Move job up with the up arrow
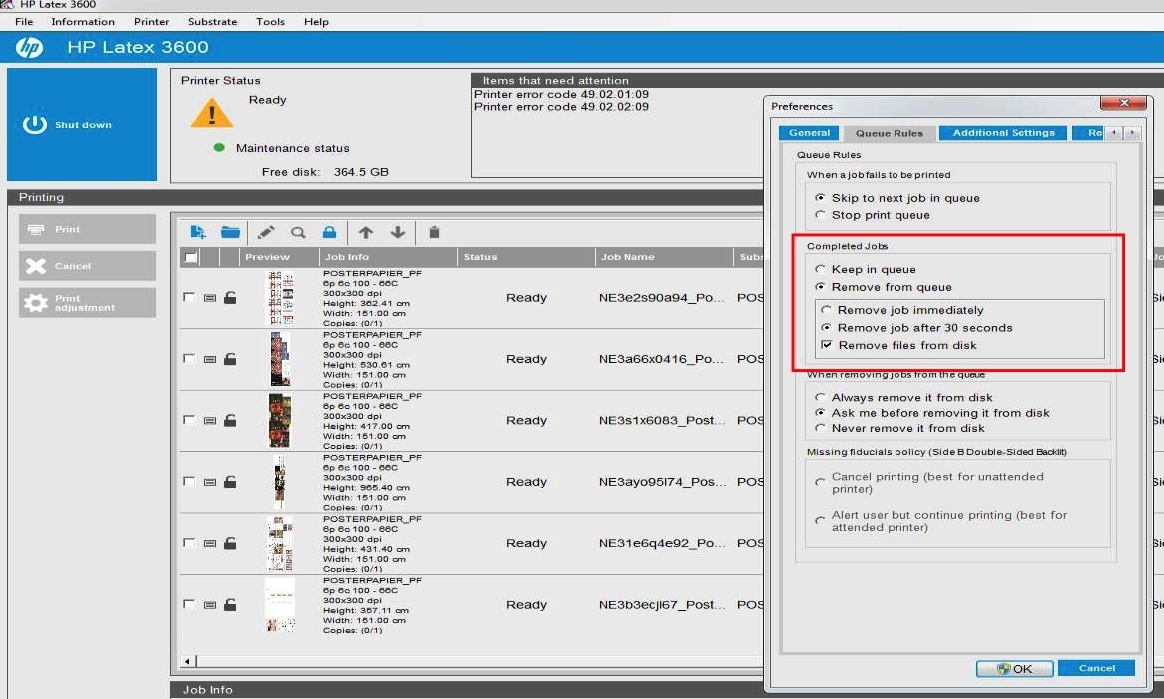1164x699 pixels. [x=365, y=232]
